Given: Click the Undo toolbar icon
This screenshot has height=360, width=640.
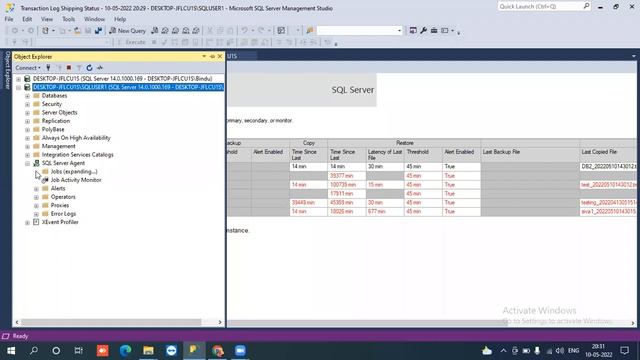Looking at the screenshot, I should 244,31.
